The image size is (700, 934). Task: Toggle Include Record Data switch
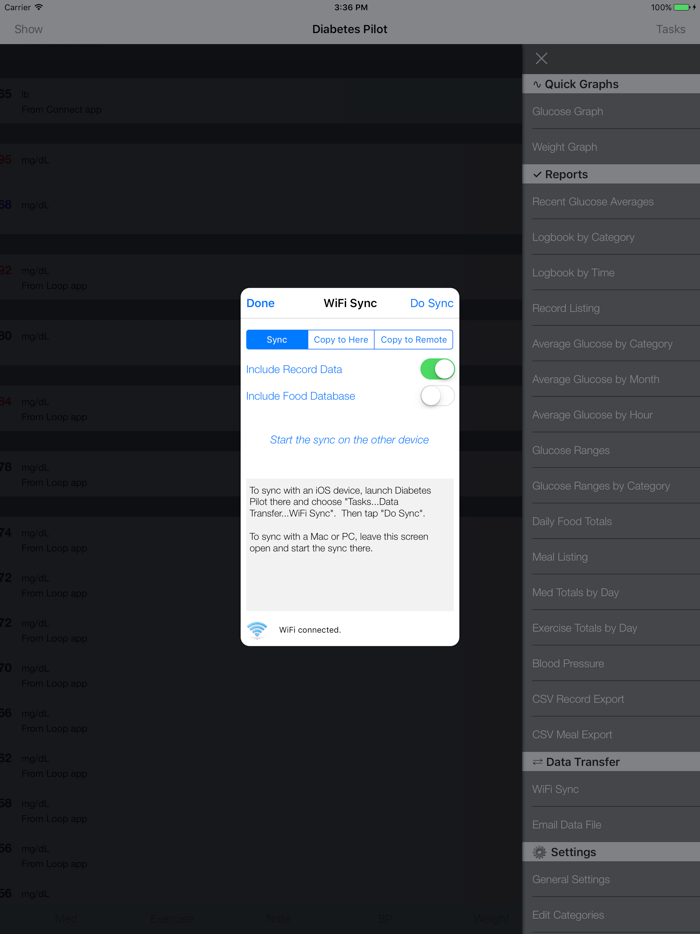click(x=437, y=369)
